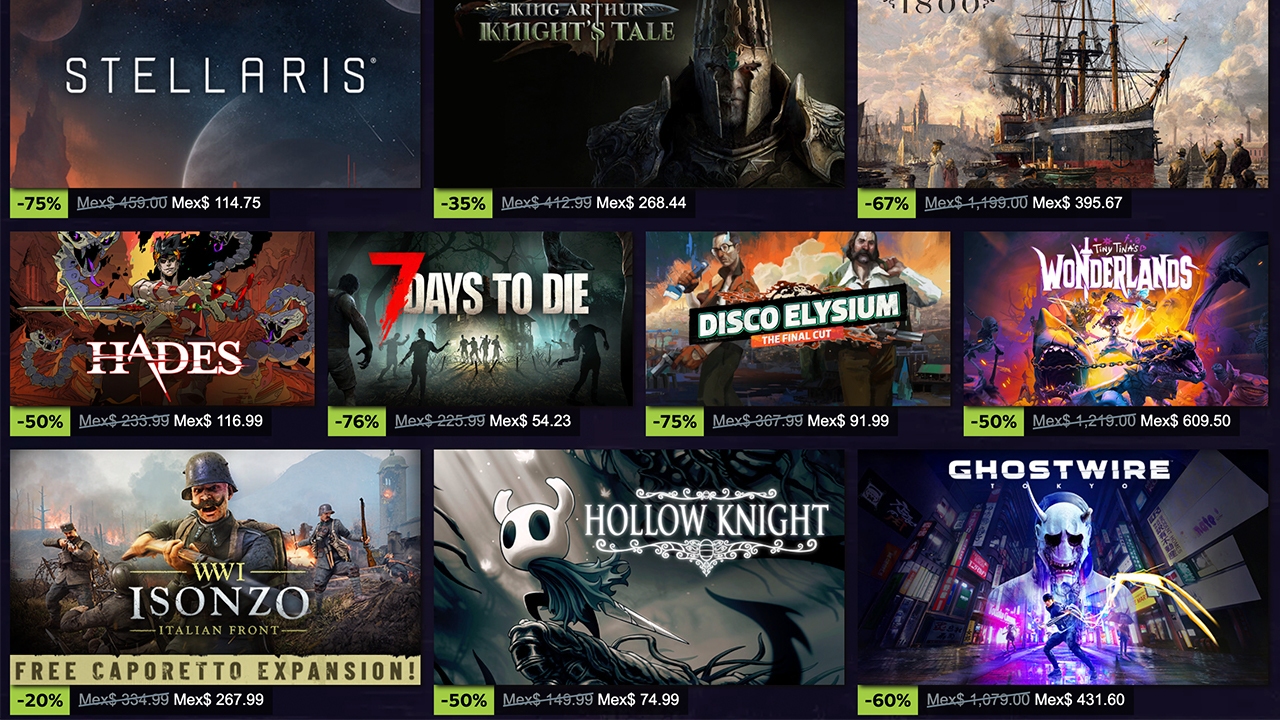Click the -75% discount badge under Stellaris
The image size is (1280, 720).
(x=39, y=203)
